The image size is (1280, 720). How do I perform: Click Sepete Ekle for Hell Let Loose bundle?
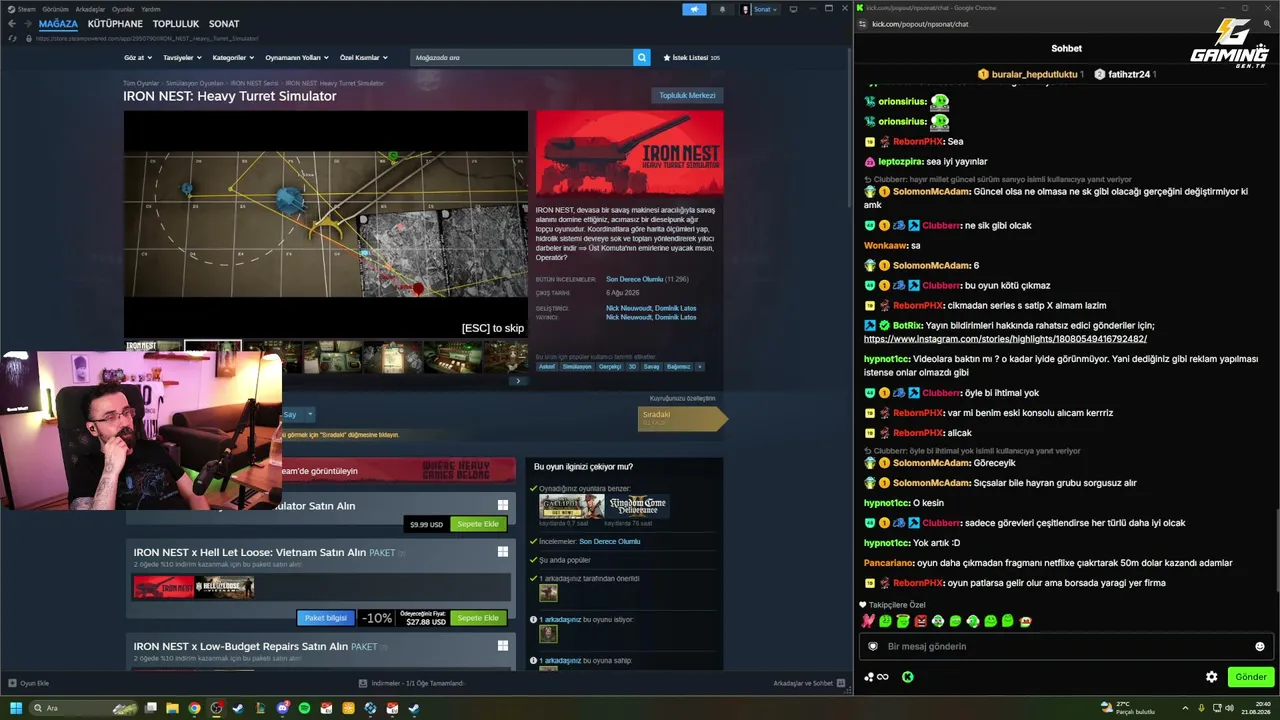pyautogui.click(x=478, y=618)
